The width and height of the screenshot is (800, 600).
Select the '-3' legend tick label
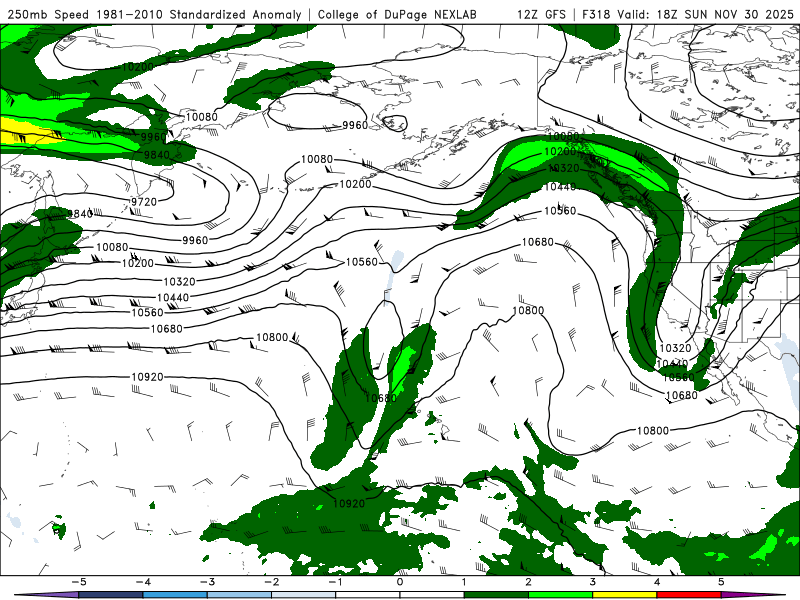(207, 582)
